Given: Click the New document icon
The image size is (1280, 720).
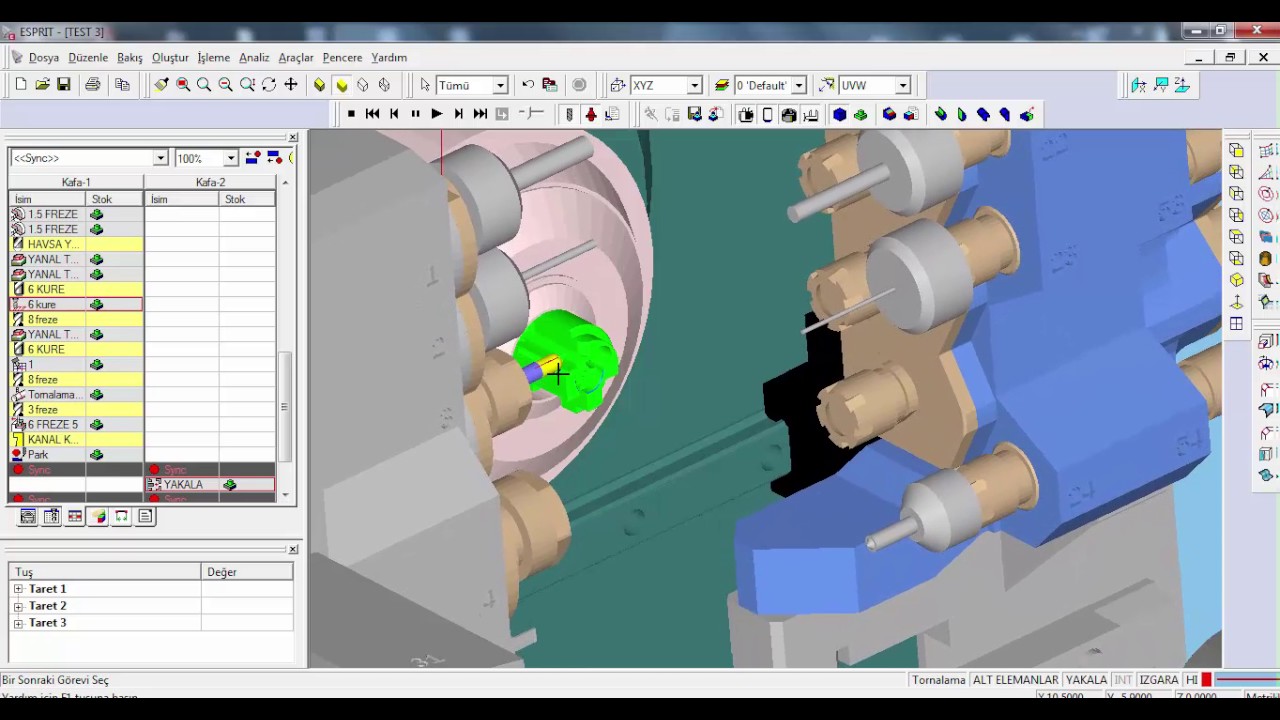Looking at the screenshot, I should click(21, 85).
